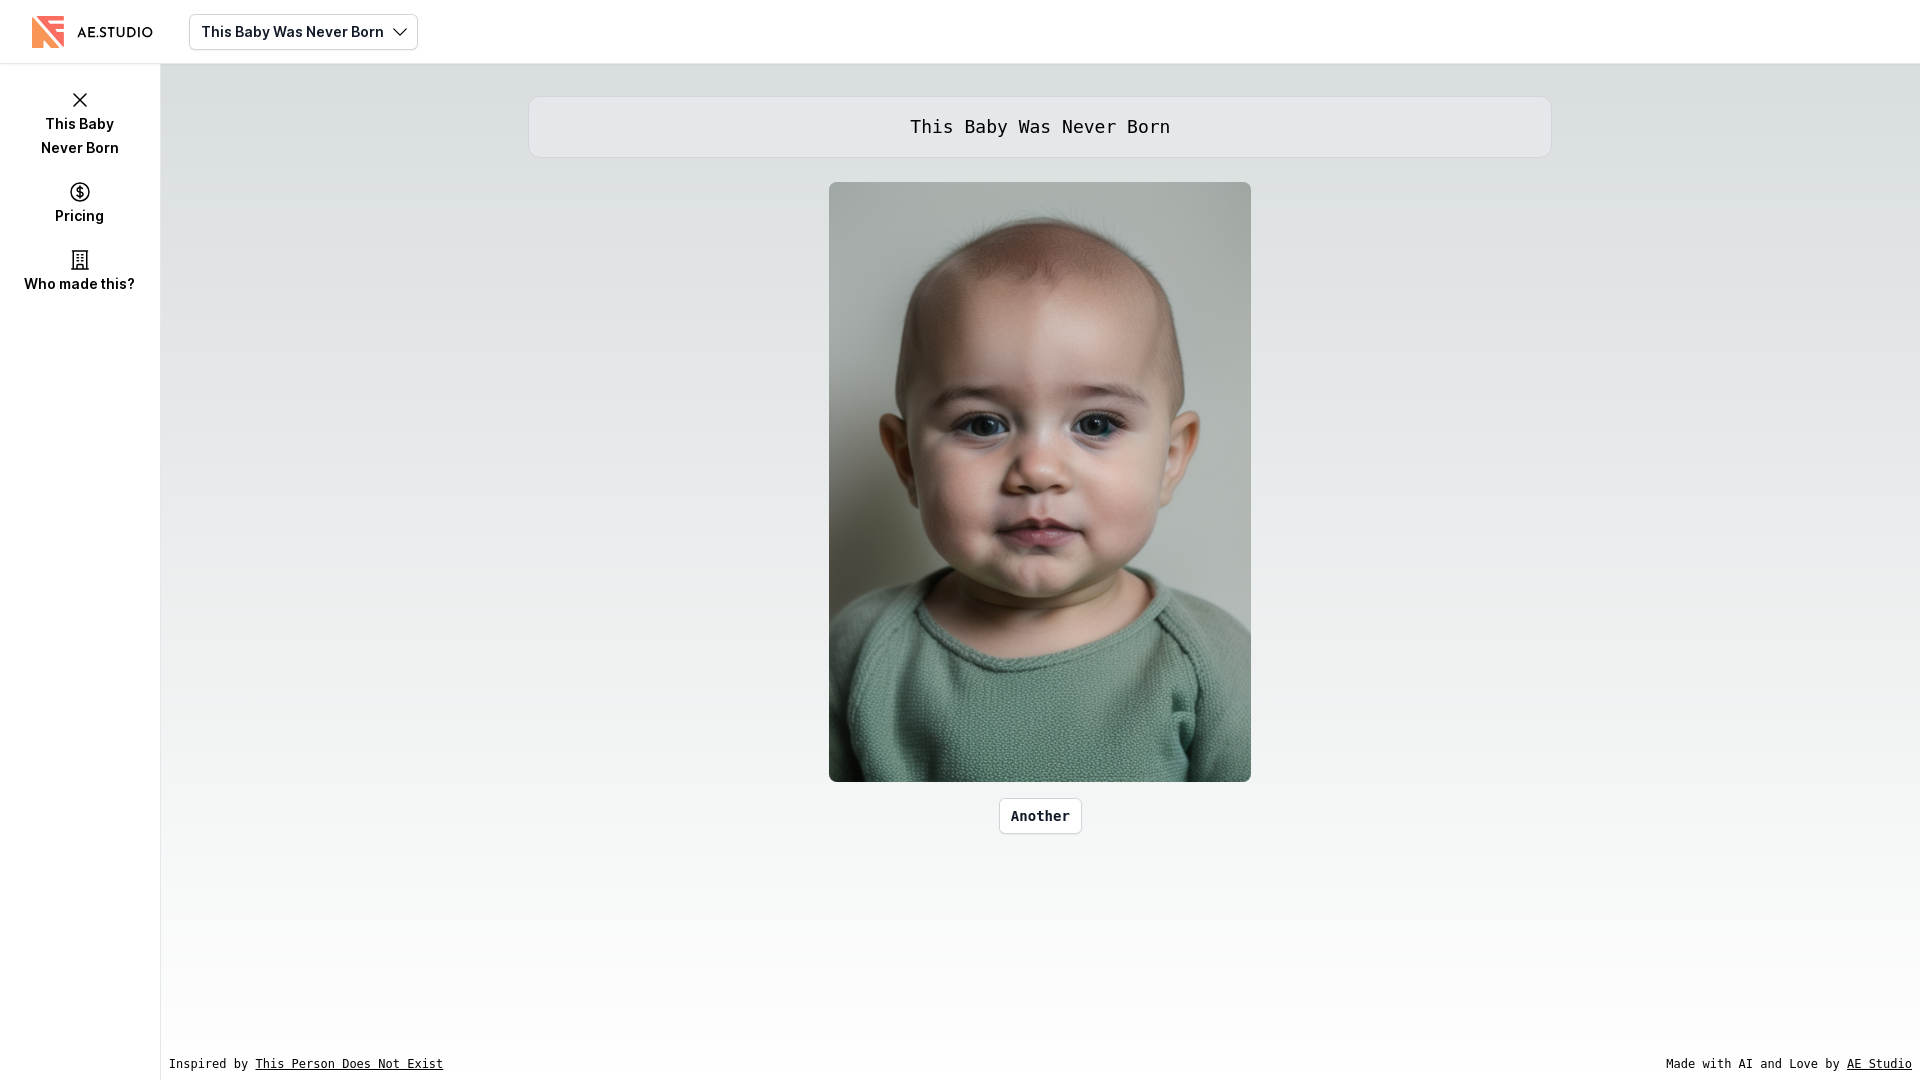Click the building icon for Who made this
Image resolution: width=1920 pixels, height=1080 pixels.
(80, 260)
